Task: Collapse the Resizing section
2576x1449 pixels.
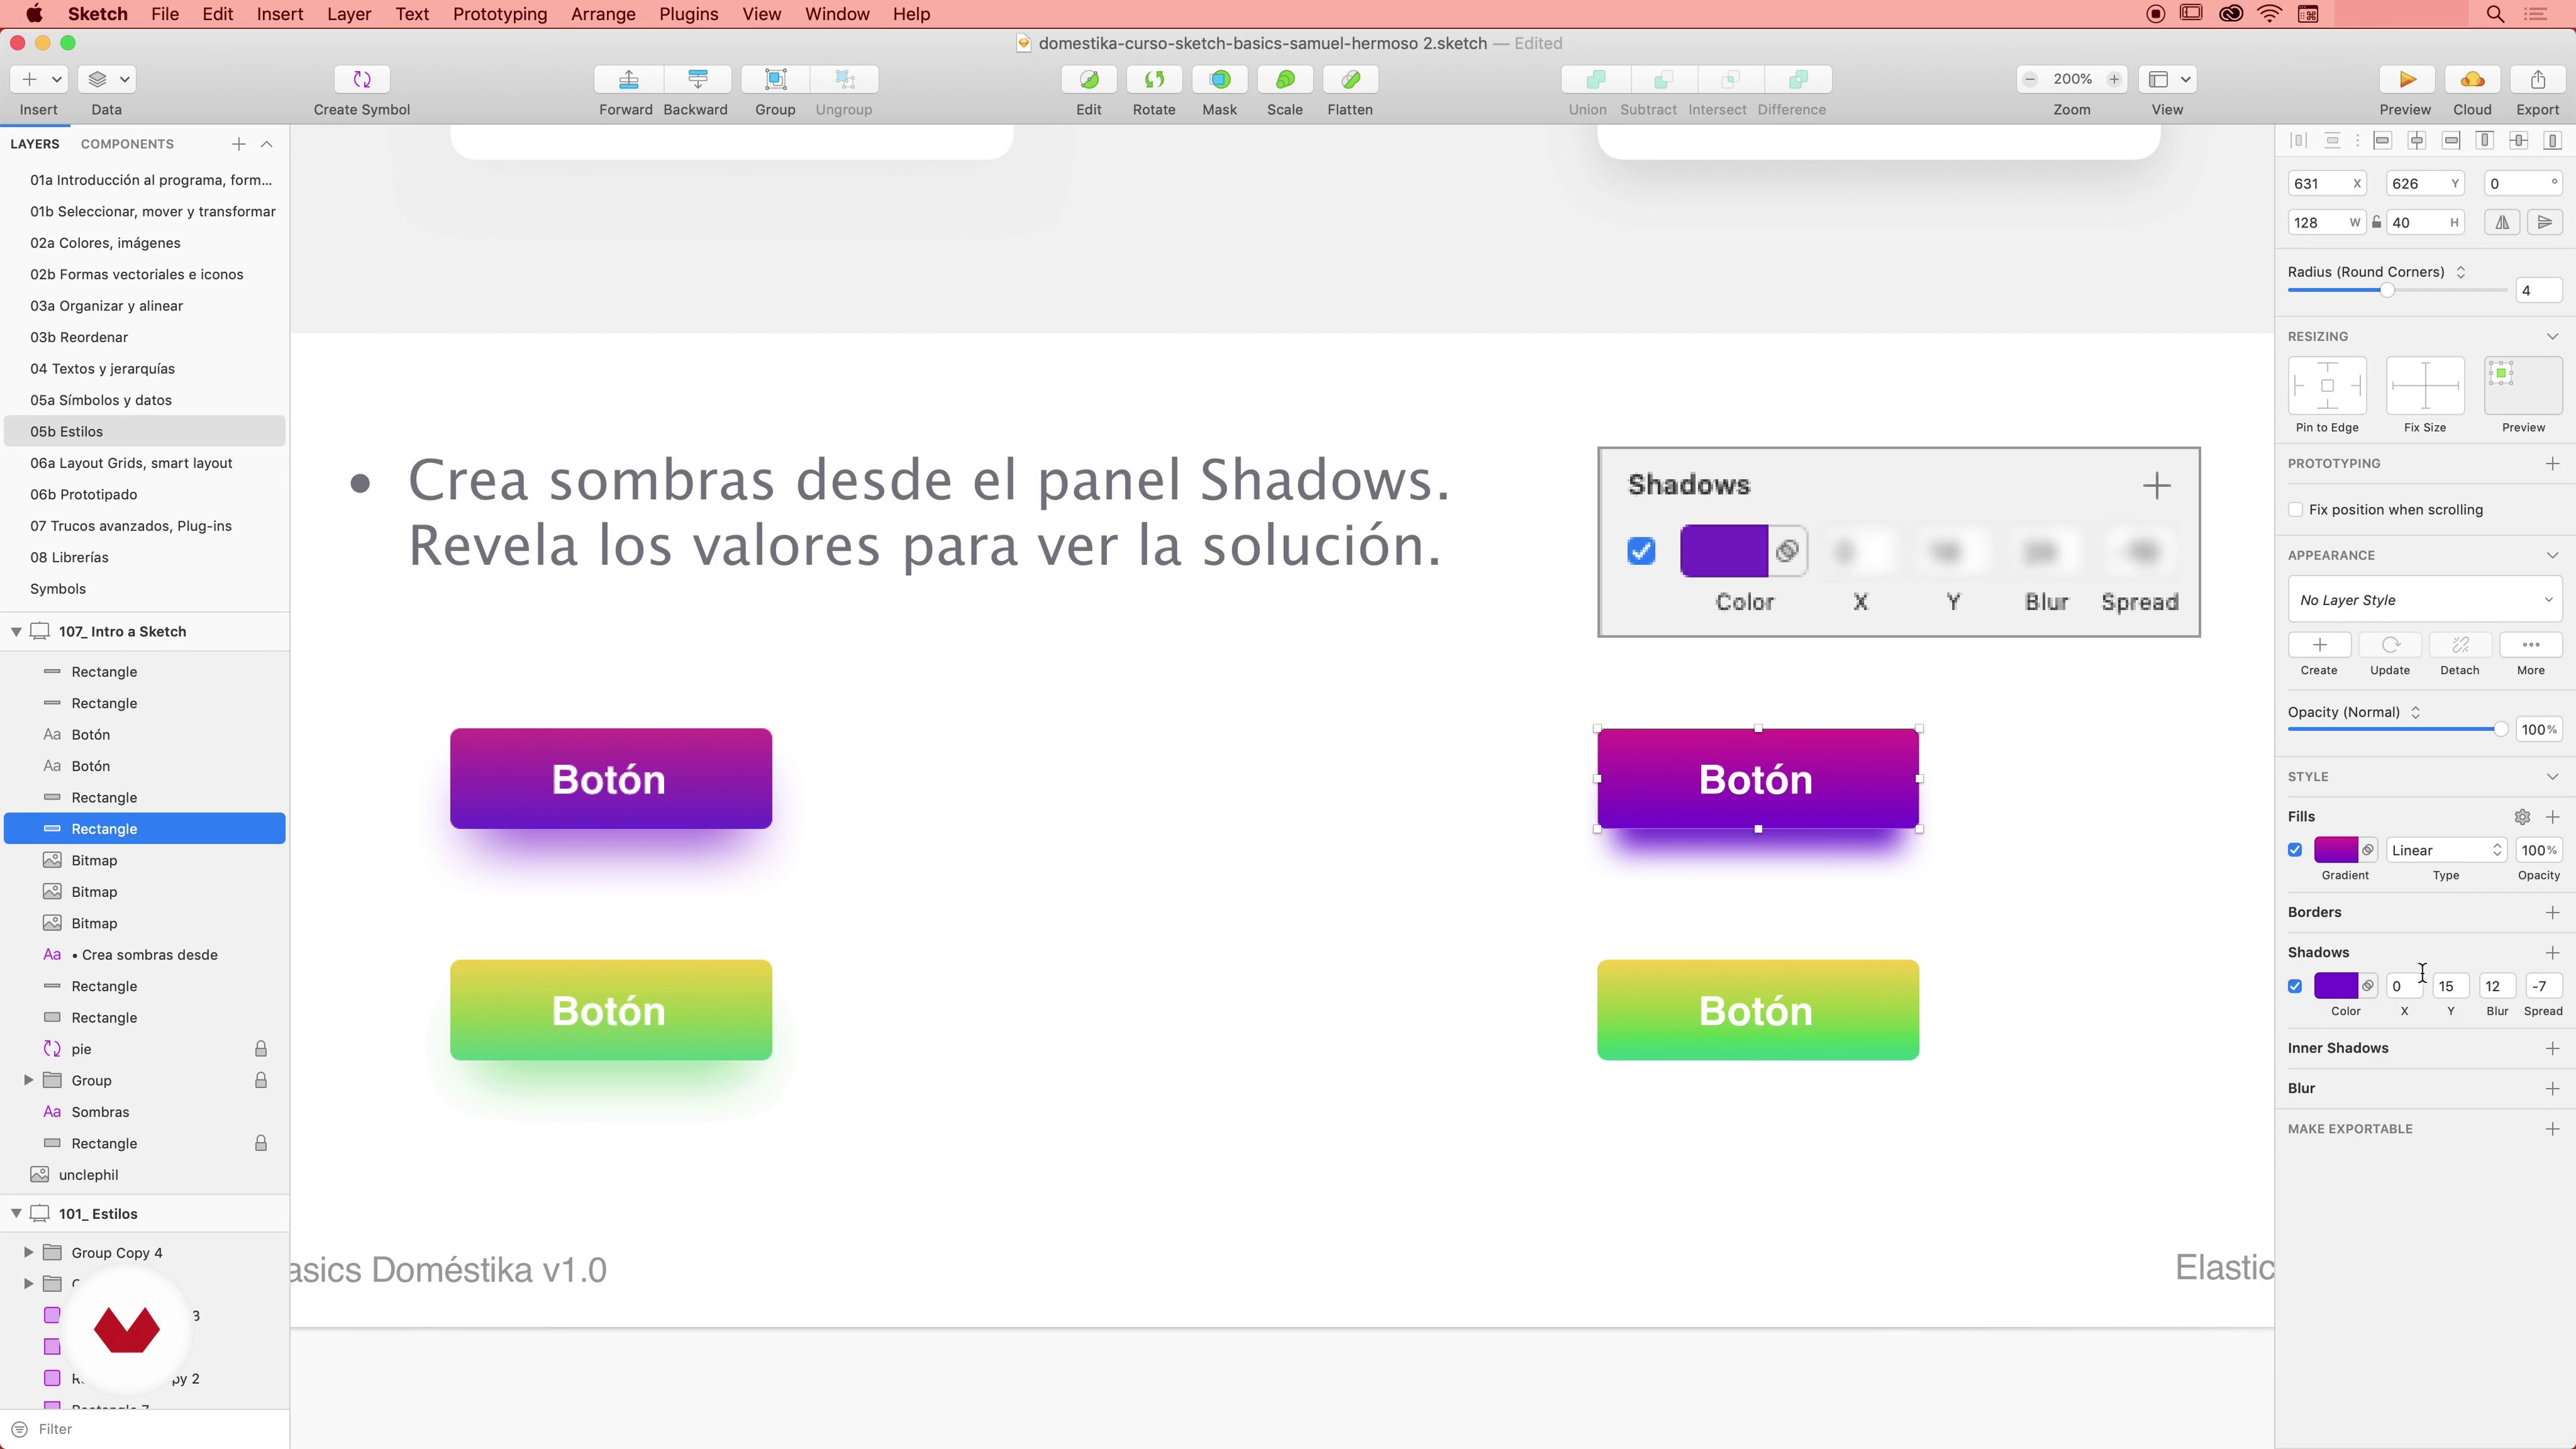Action: coord(2552,336)
